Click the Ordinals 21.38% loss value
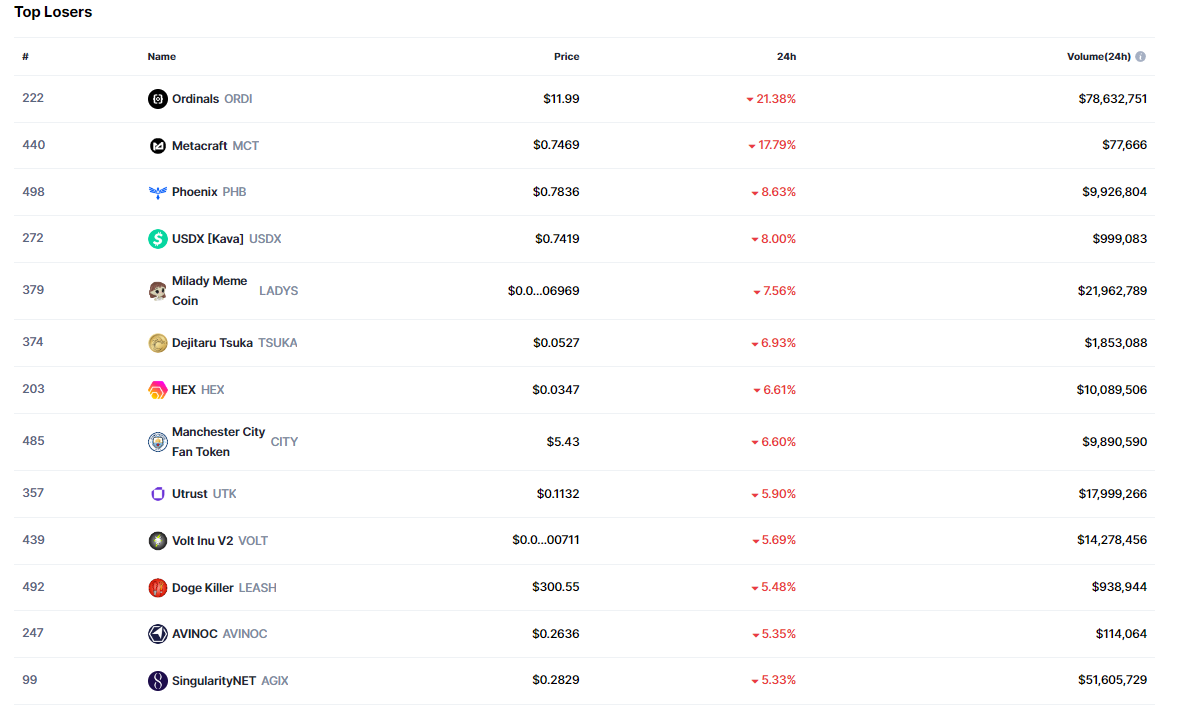1181x720 pixels. [x=776, y=99]
